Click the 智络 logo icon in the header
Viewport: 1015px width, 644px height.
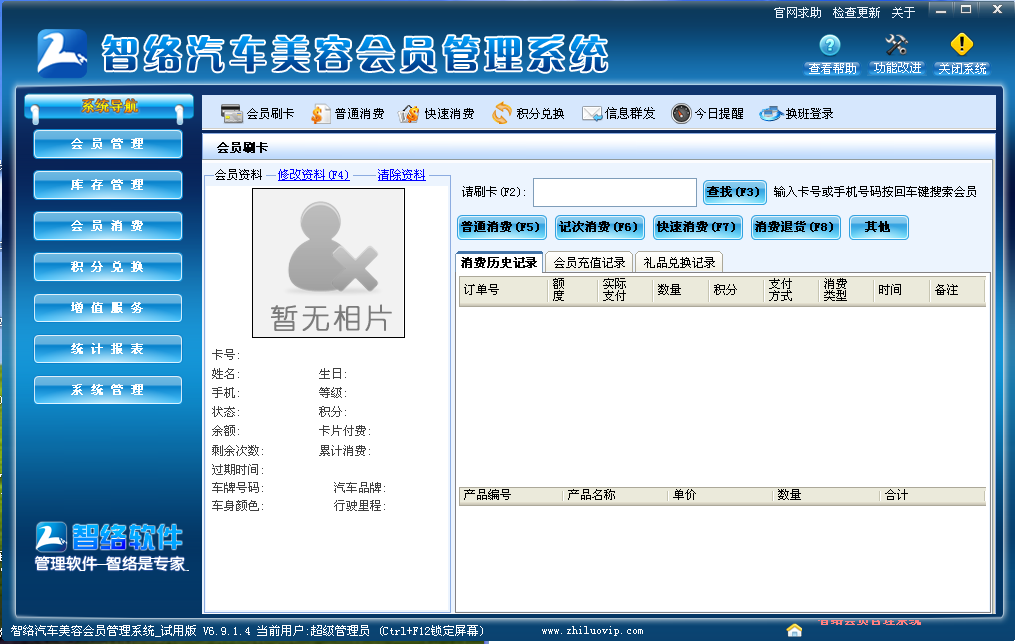pyautogui.click(x=62, y=53)
